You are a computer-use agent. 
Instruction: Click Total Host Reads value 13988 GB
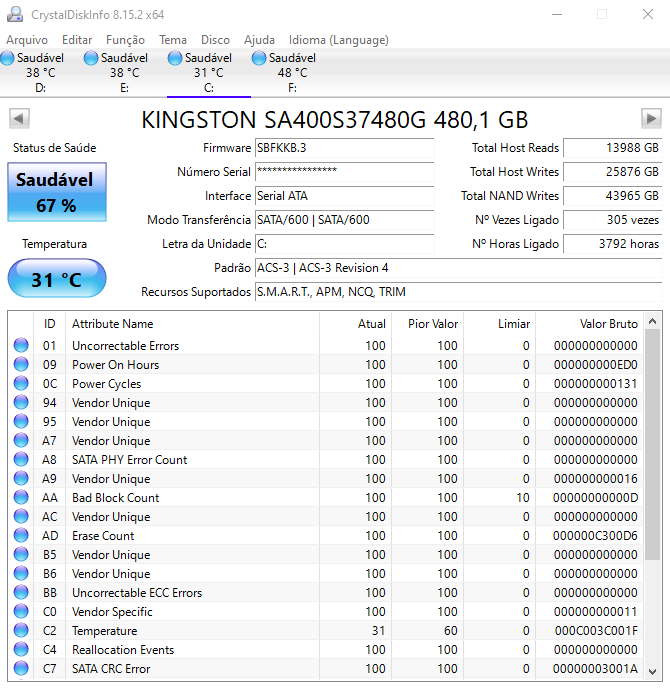(612, 148)
